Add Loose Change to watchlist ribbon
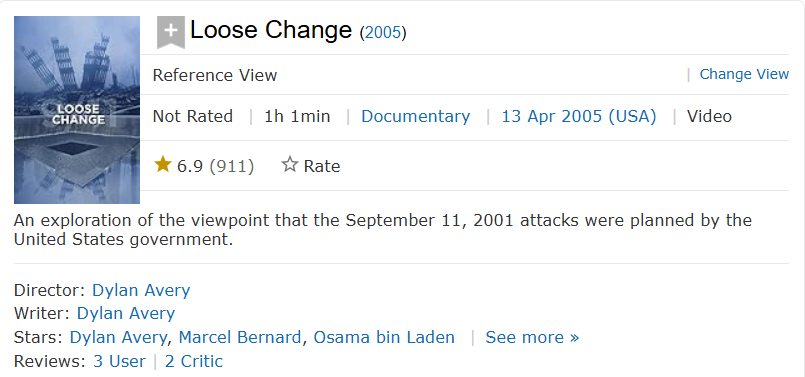The width and height of the screenshot is (805, 377). 170,32
